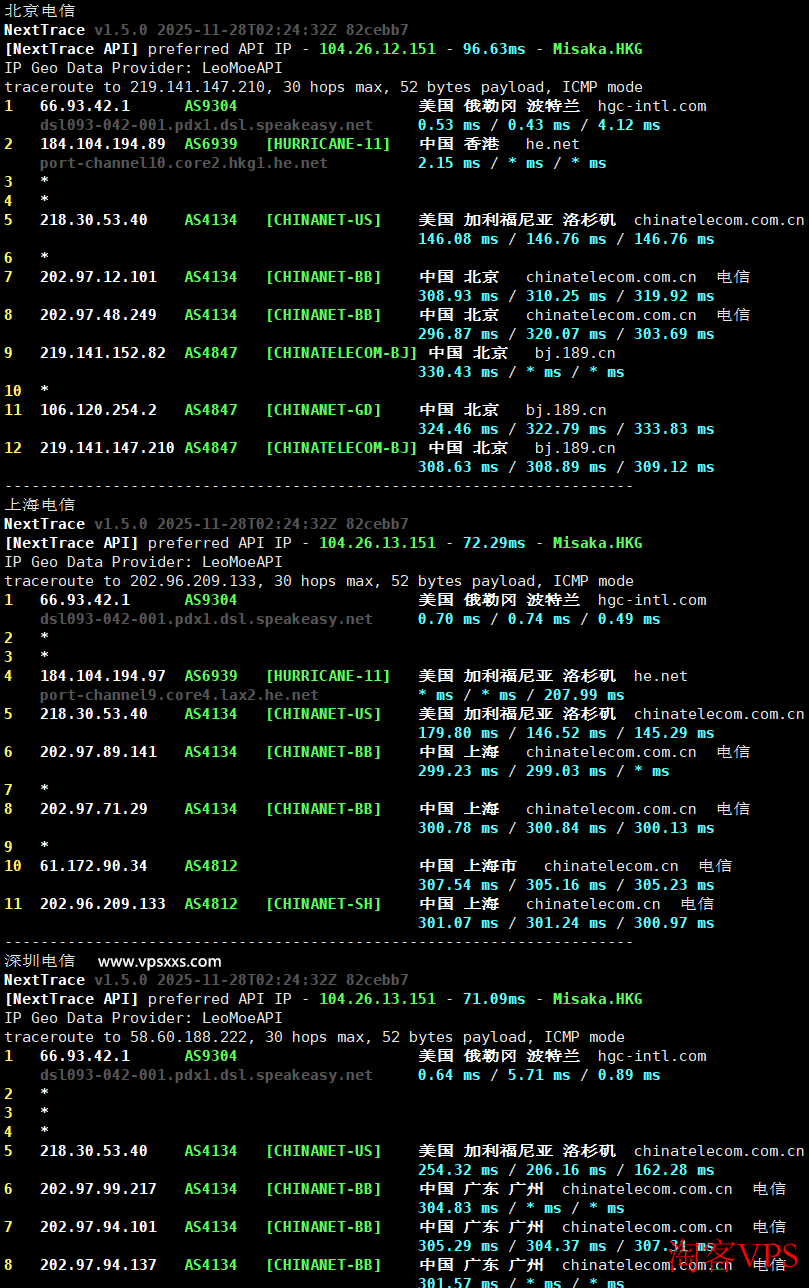Click the port-channel9.core4.lax2.he.net hostname

(179, 695)
